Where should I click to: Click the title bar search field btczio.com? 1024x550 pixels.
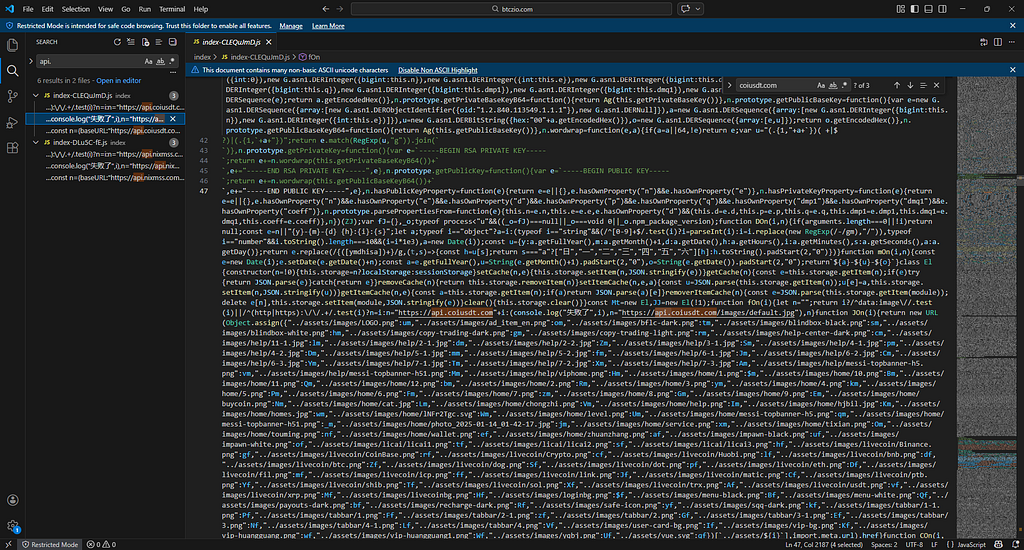[x=511, y=9]
